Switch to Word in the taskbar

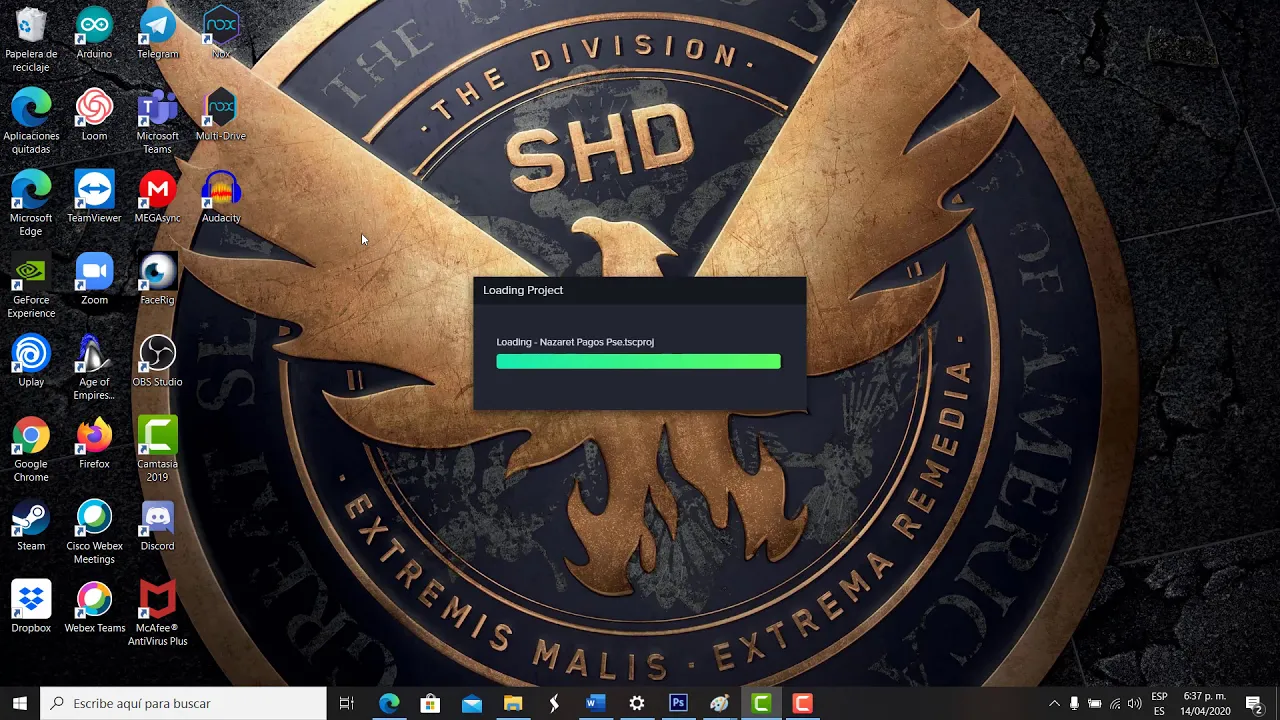point(596,703)
